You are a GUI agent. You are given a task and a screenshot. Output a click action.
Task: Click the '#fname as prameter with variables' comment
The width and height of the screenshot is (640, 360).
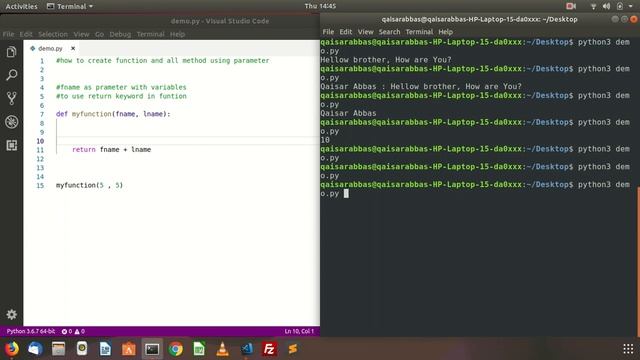pyautogui.click(x=121, y=87)
